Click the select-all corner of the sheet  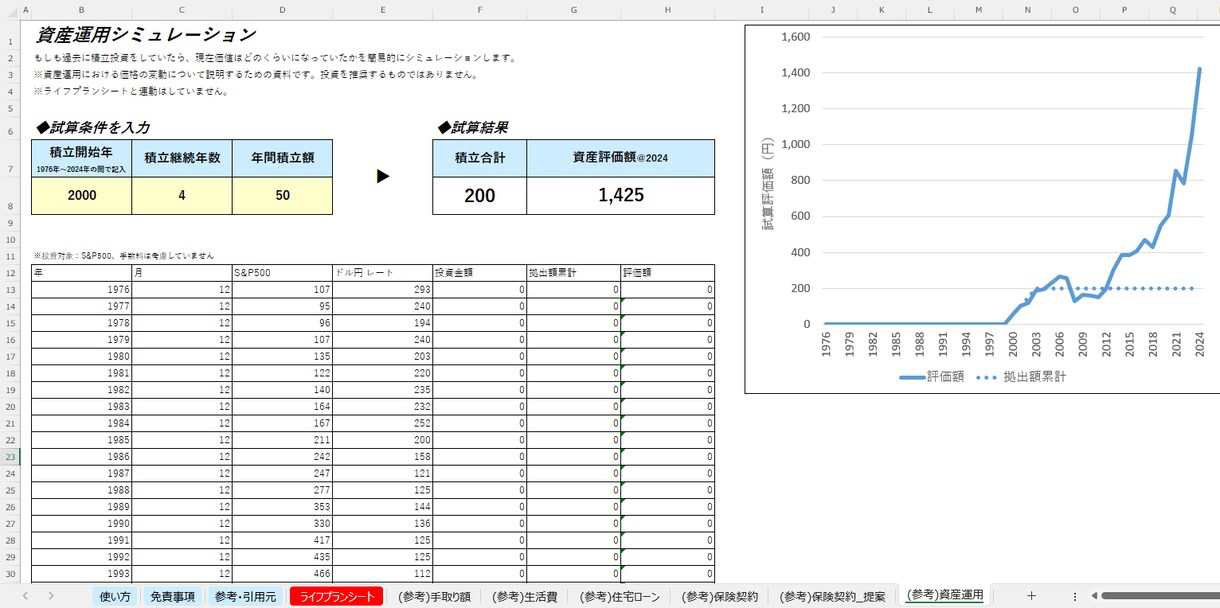(10, 10)
